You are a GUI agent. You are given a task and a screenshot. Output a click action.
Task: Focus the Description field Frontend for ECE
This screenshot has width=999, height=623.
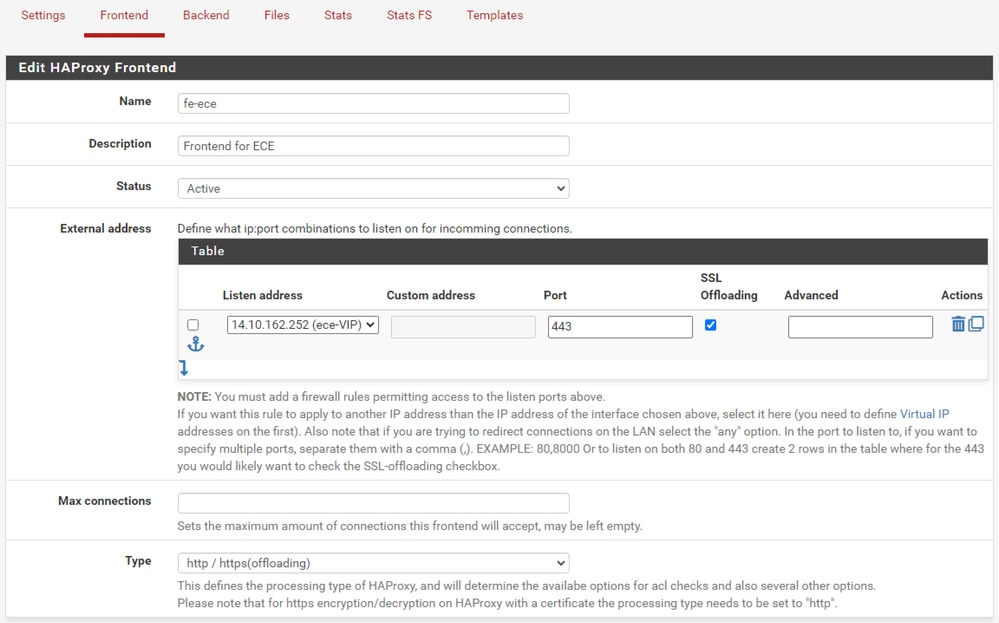[373, 146]
